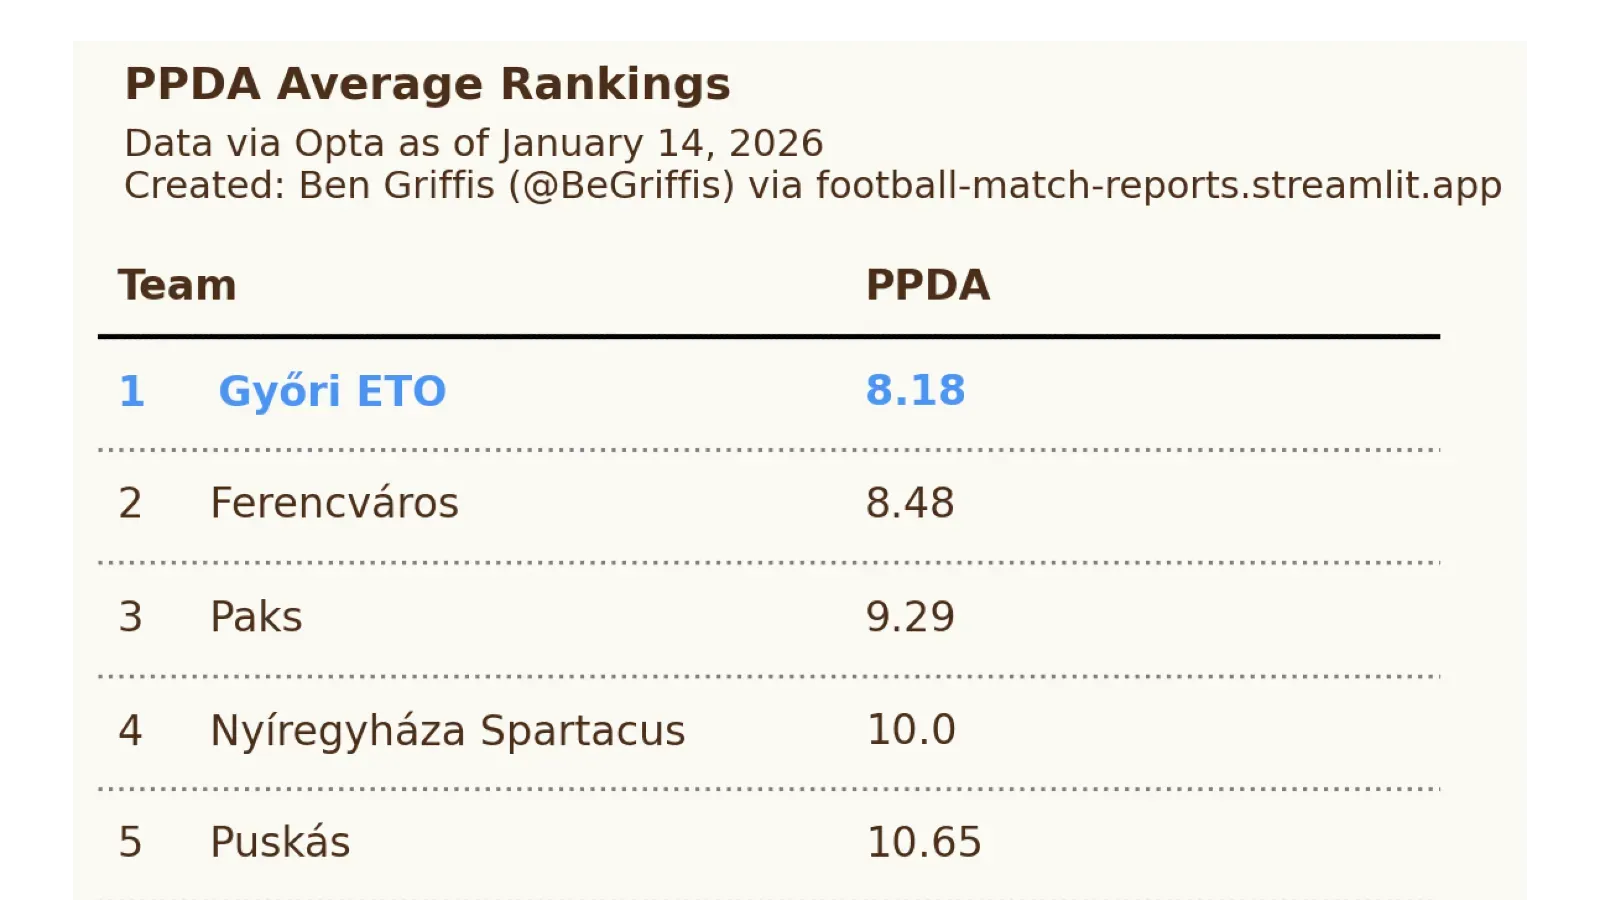Click the 10.65 PPDA value

(924, 842)
